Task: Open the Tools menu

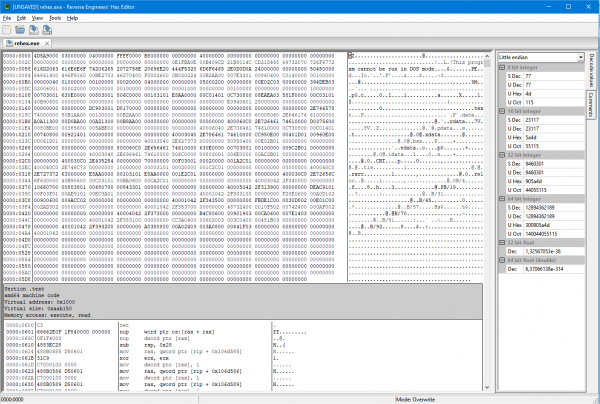Action: (54, 18)
